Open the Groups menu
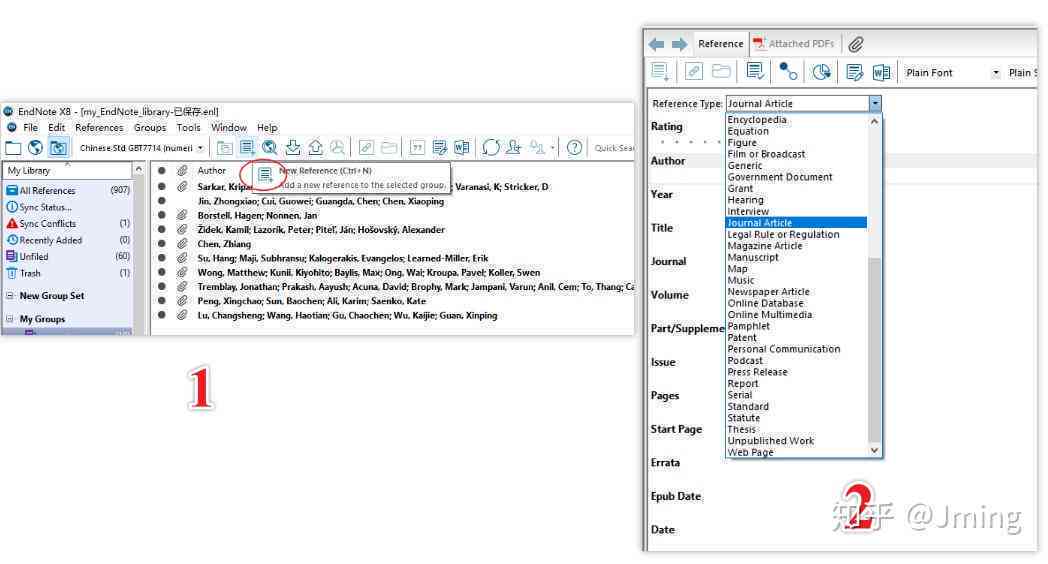 click(x=150, y=128)
